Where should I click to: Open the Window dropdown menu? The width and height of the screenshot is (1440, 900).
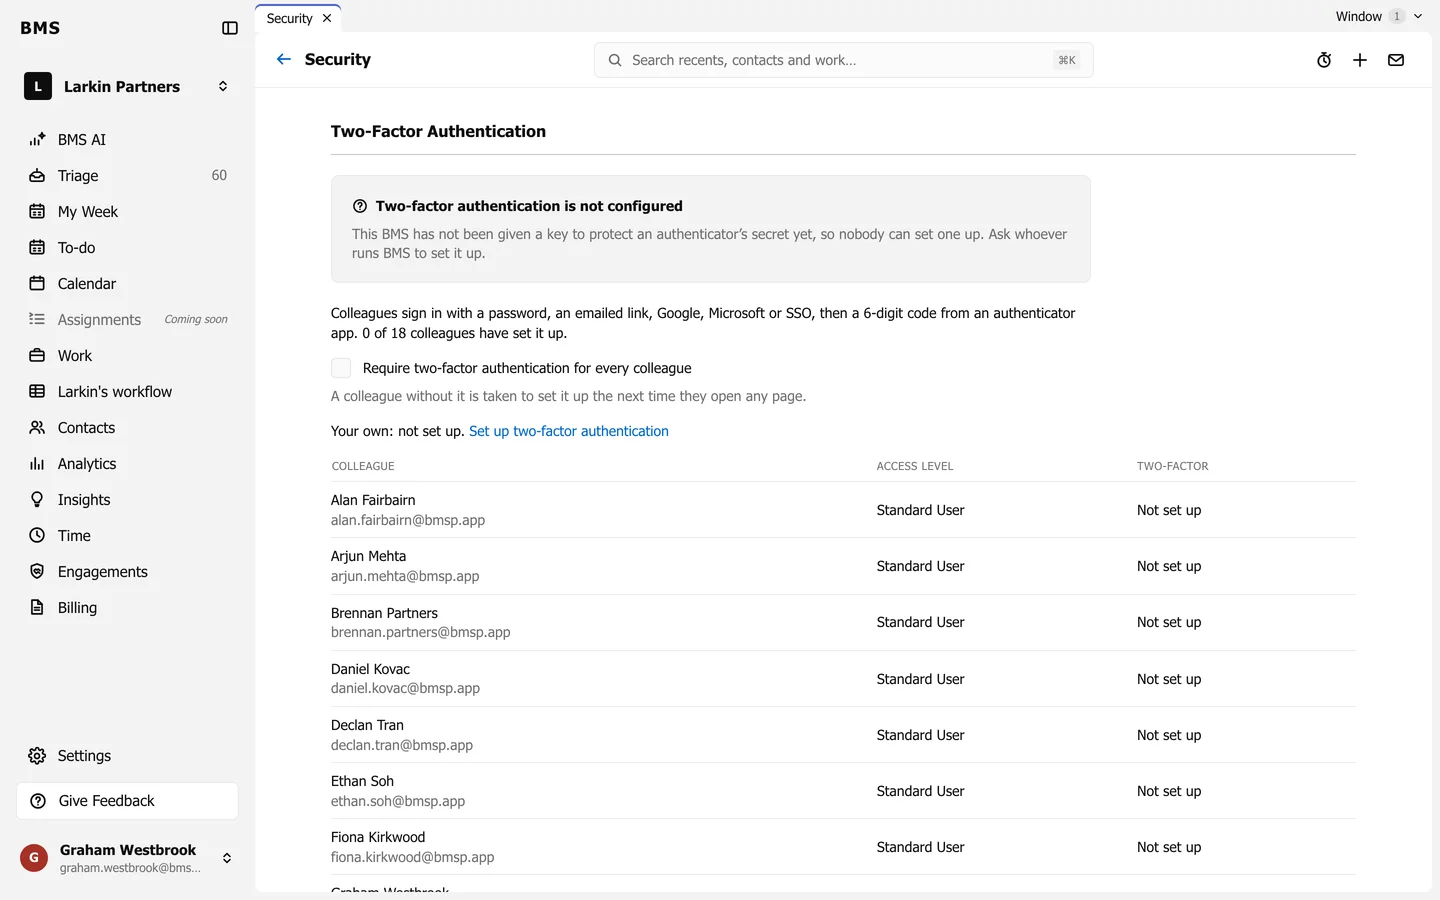tap(1379, 16)
